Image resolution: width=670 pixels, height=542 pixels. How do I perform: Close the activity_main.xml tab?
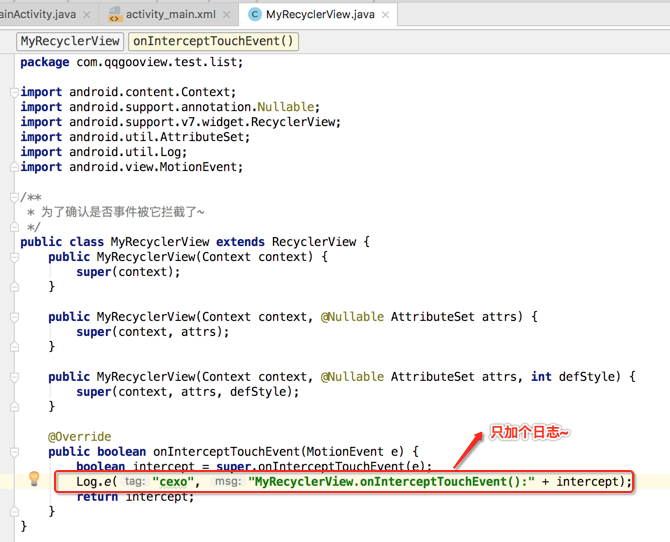coord(226,15)
